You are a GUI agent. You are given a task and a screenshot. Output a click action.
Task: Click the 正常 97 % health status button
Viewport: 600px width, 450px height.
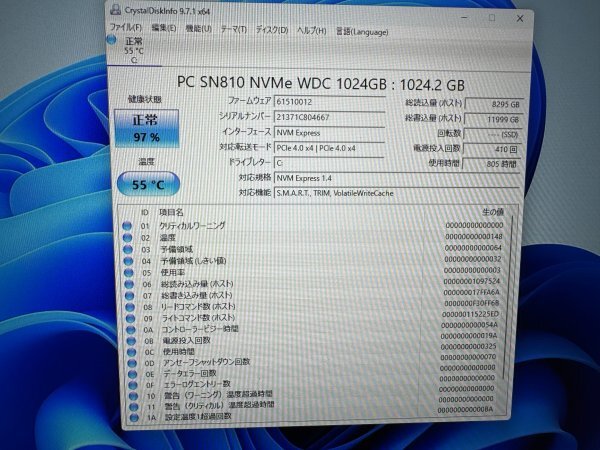(x=147, y=129)
